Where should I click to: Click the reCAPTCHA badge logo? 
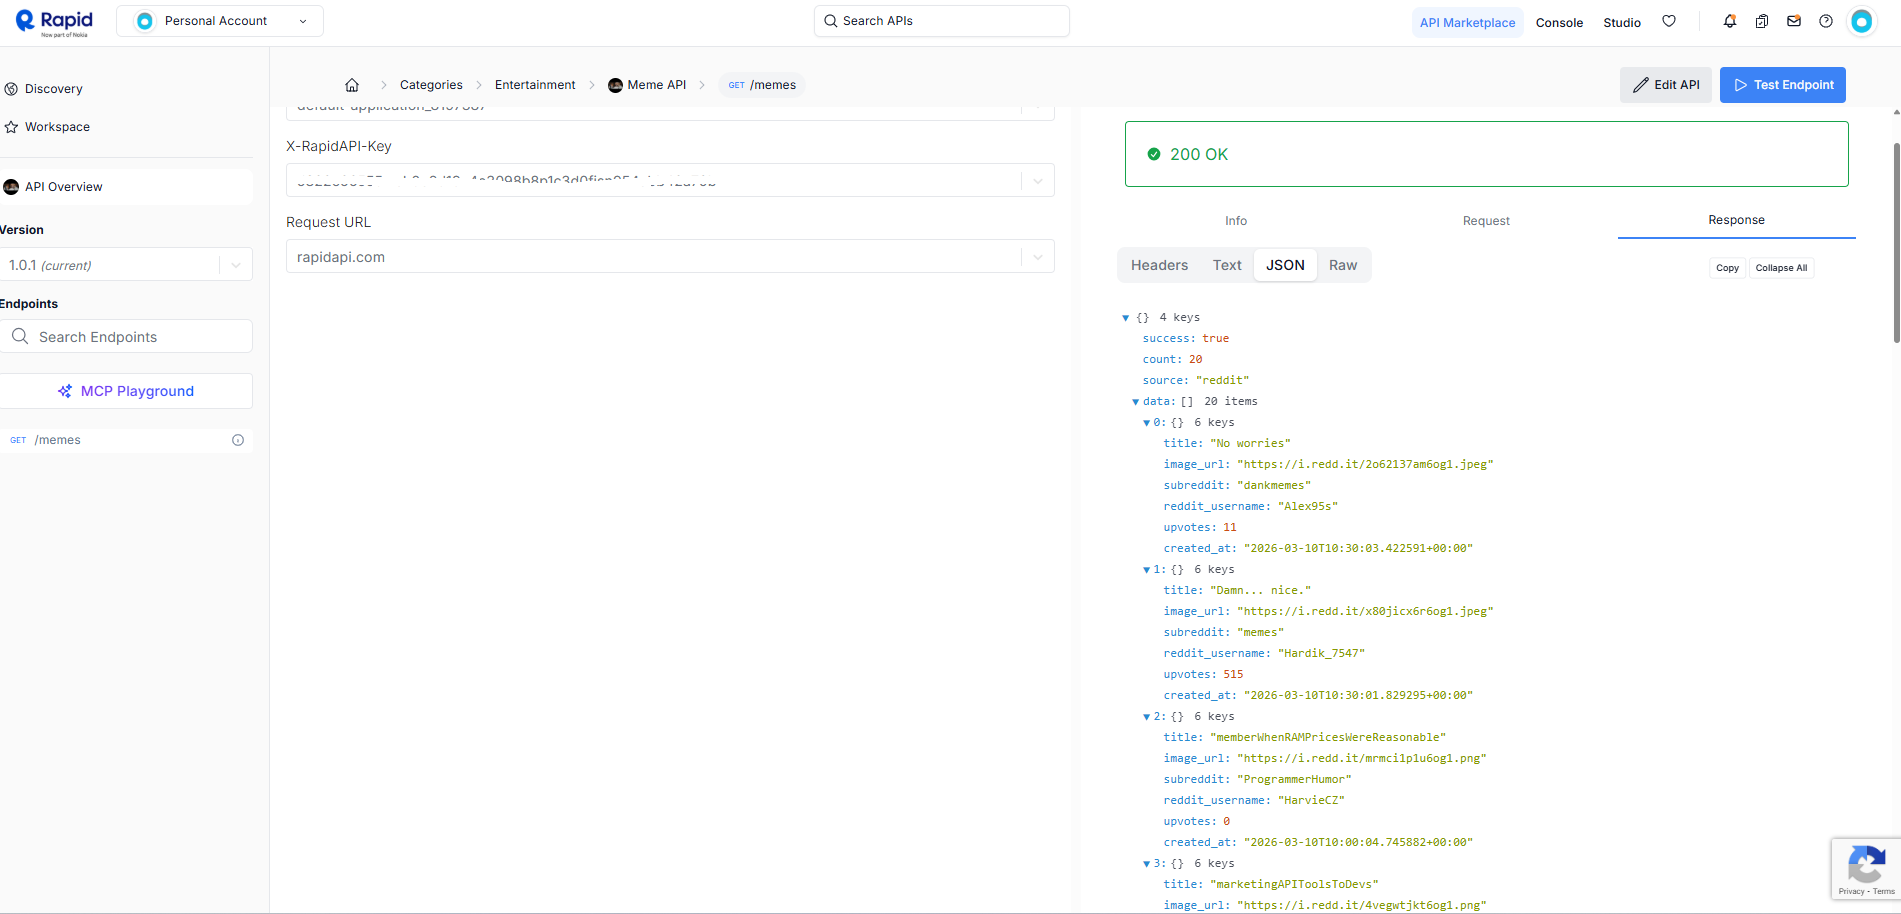[x=1867, y=864]
